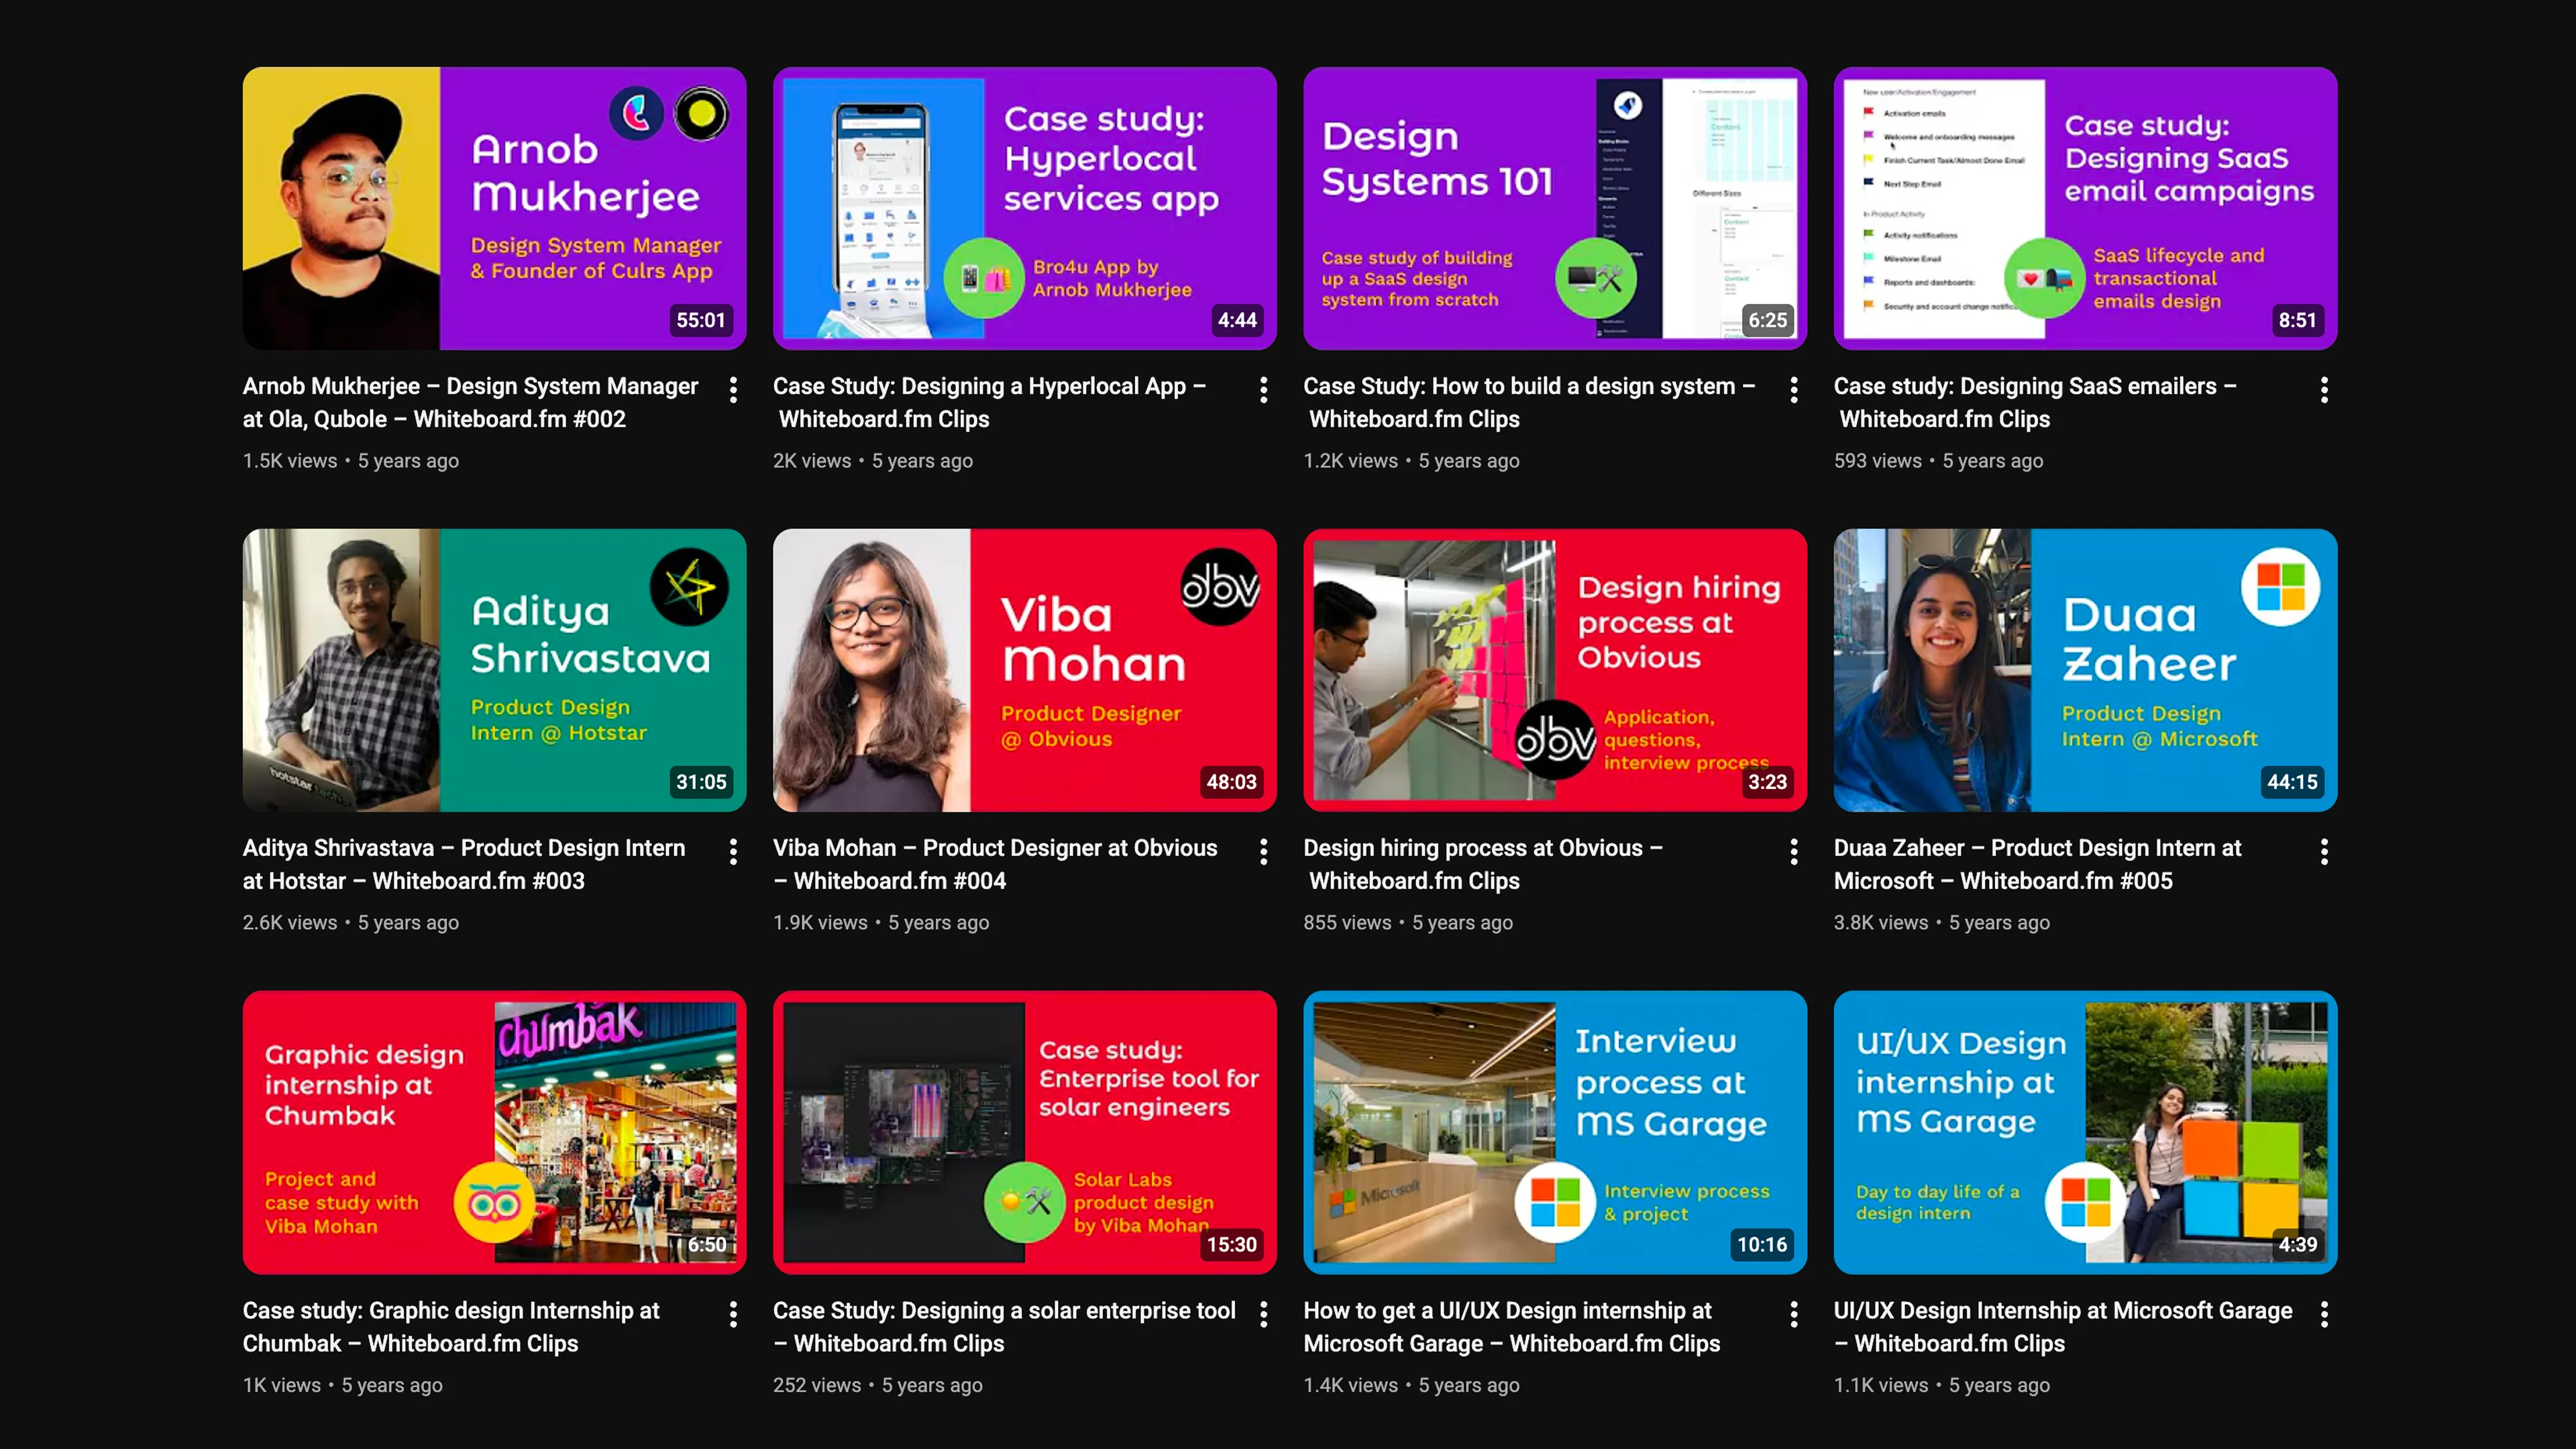Viewport: 2576px width, 1449px height.
Task: Open options menu for Arnob Mukherjee video
Action: click(x=733, y=390)
